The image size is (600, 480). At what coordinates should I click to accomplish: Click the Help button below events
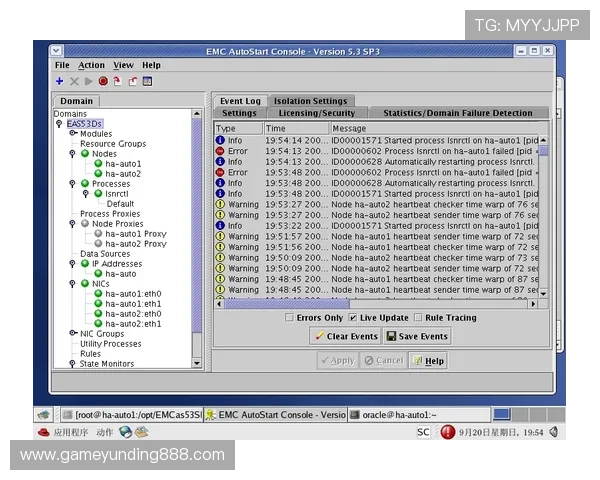pyautogui.click(x=428, y=361)
